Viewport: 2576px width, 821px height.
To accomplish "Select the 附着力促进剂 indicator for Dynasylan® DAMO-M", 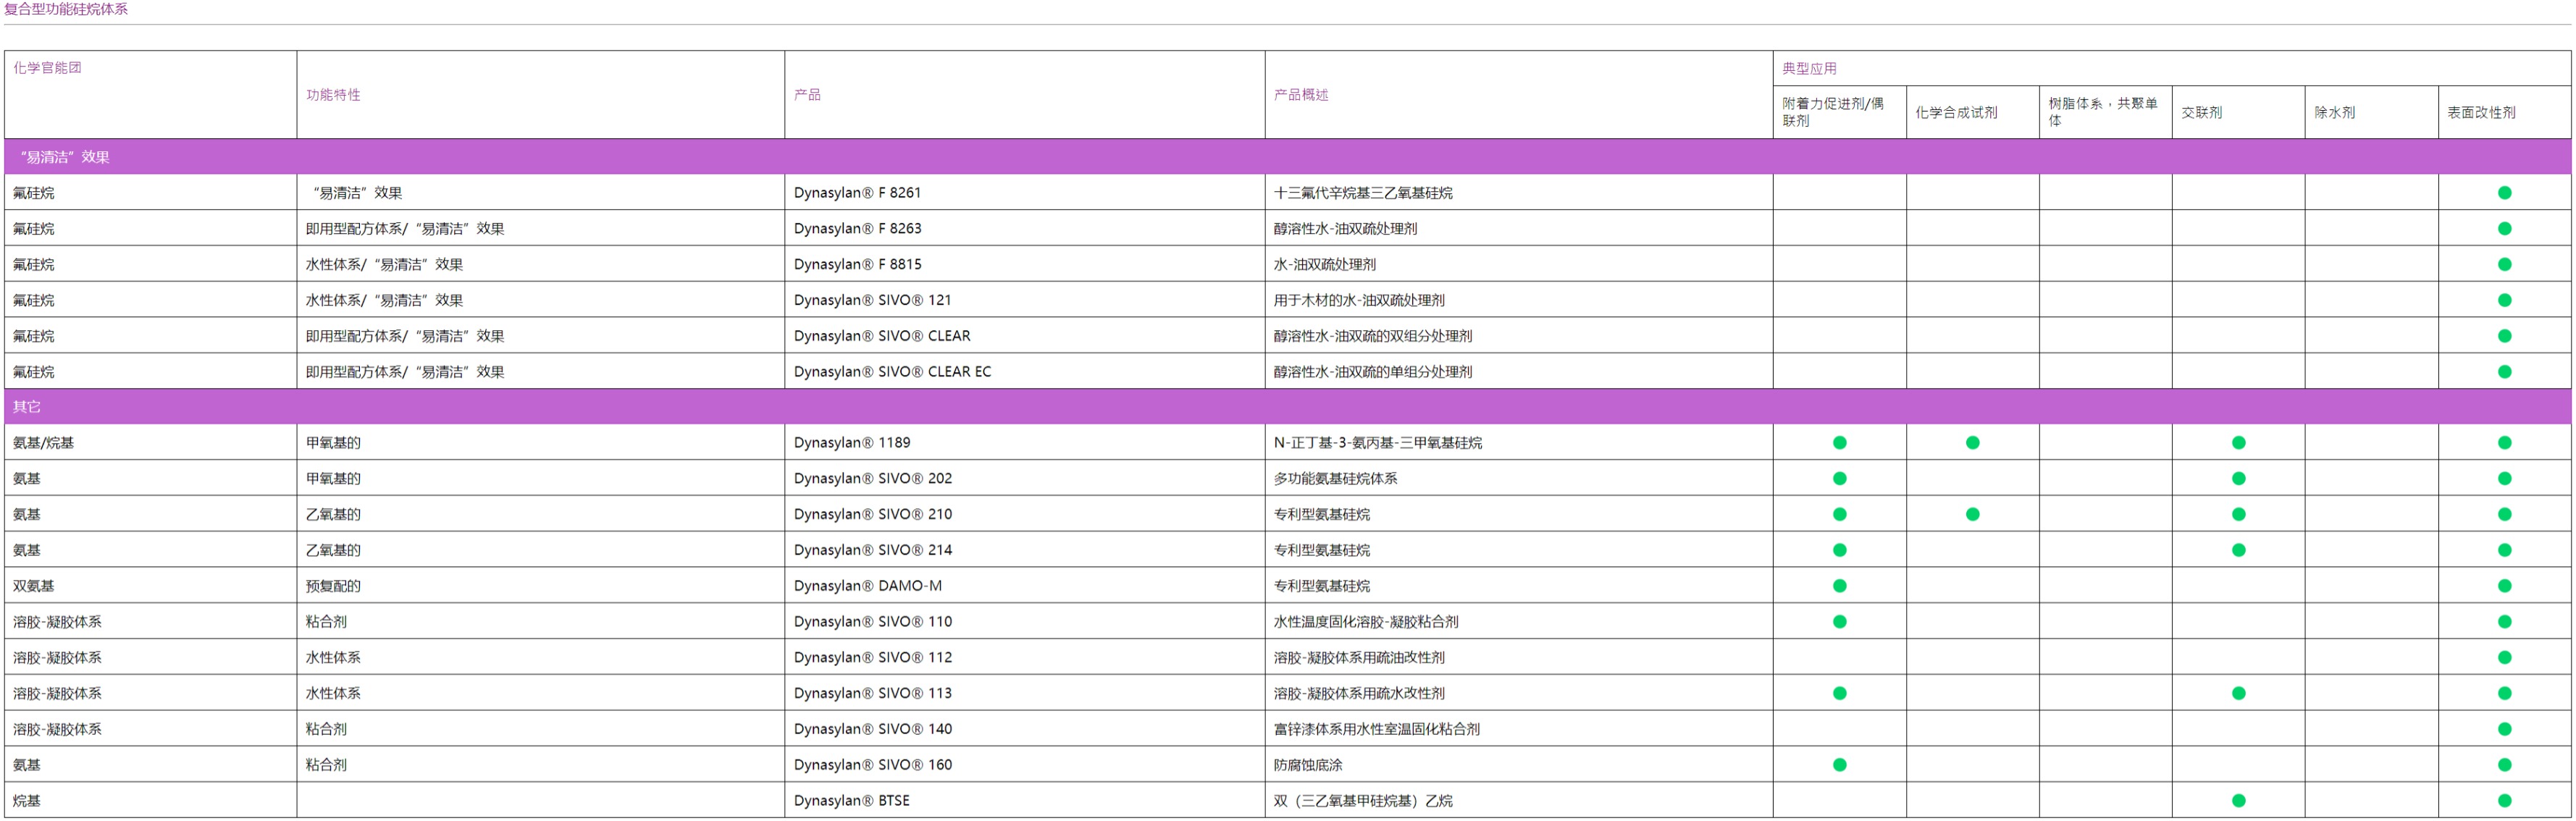I will [1840, 586].
